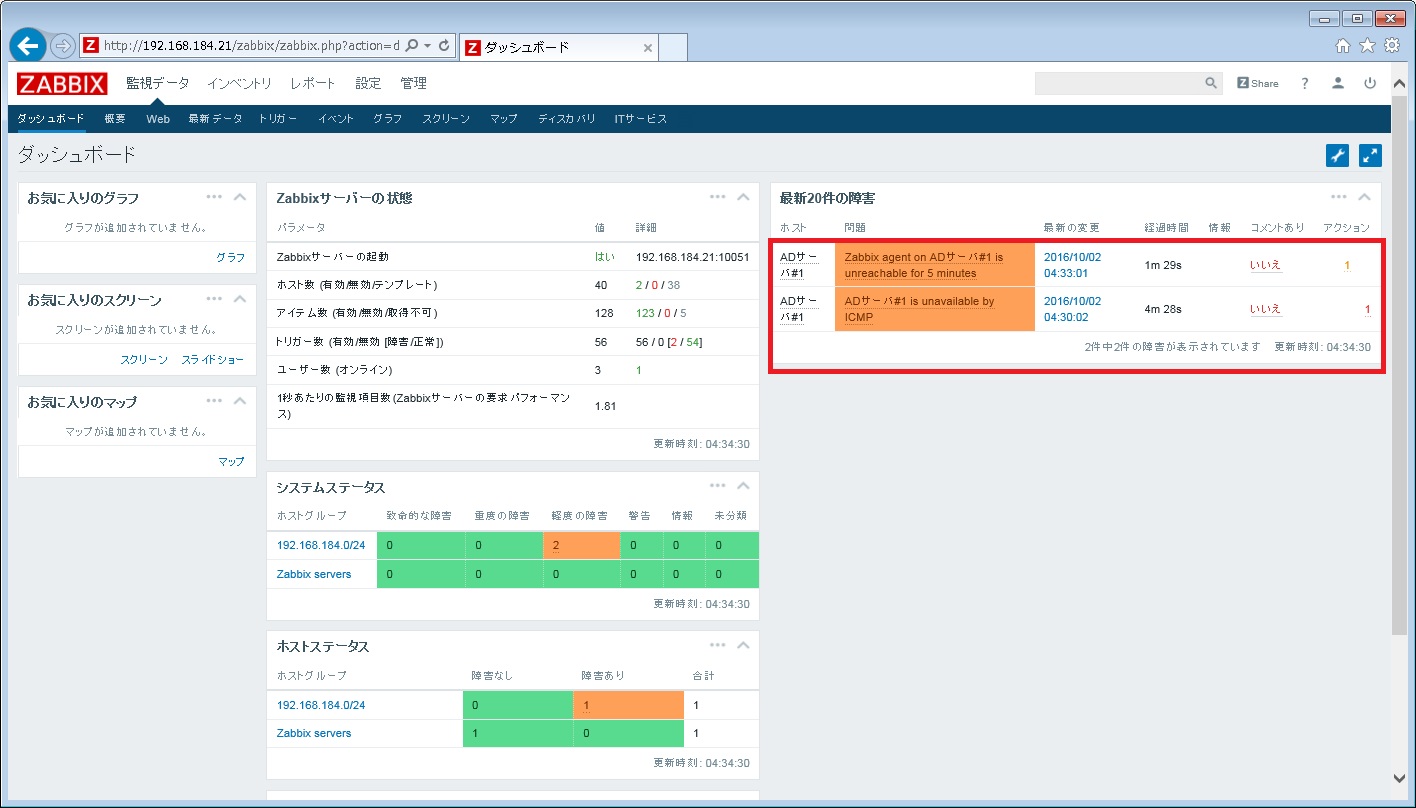This screenshot has width=1416, height=808.
Task: Open the レポート main menu
Action: [x=313, y=84]
